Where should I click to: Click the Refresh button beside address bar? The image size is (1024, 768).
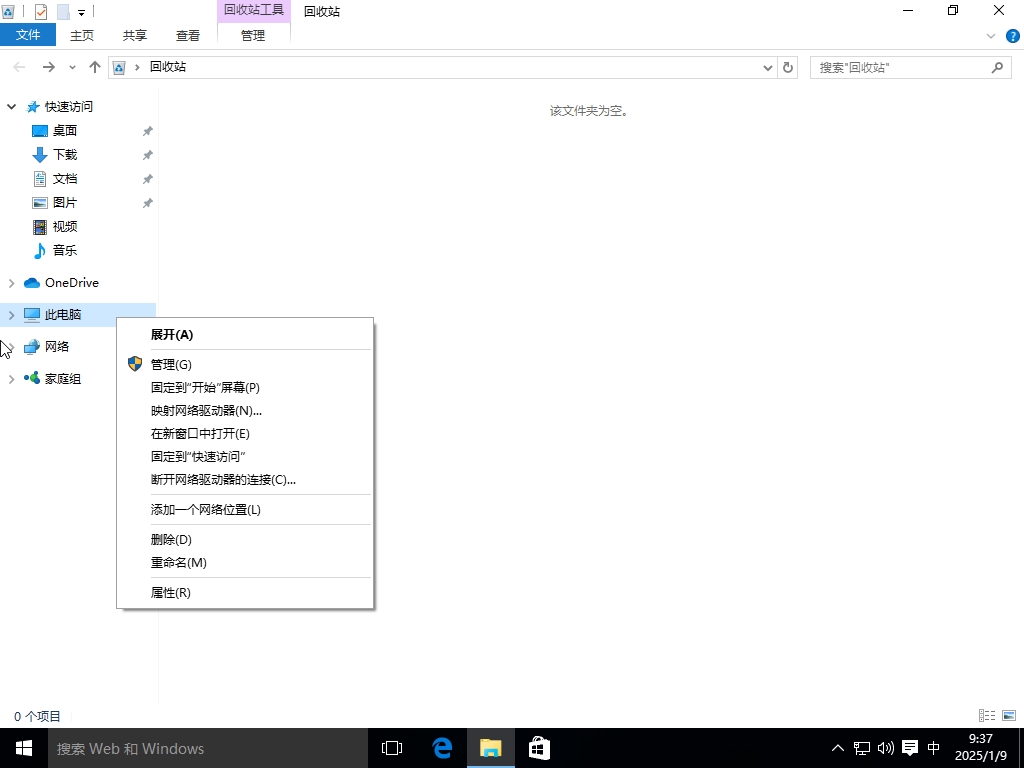pos(788,67)
